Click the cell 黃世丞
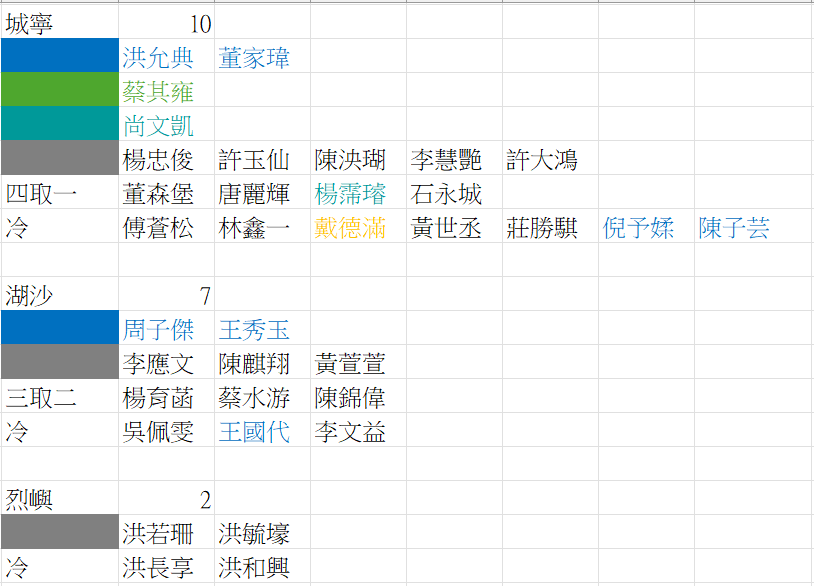The width and height of the screenshot is (814, 586). click(455, 226)
